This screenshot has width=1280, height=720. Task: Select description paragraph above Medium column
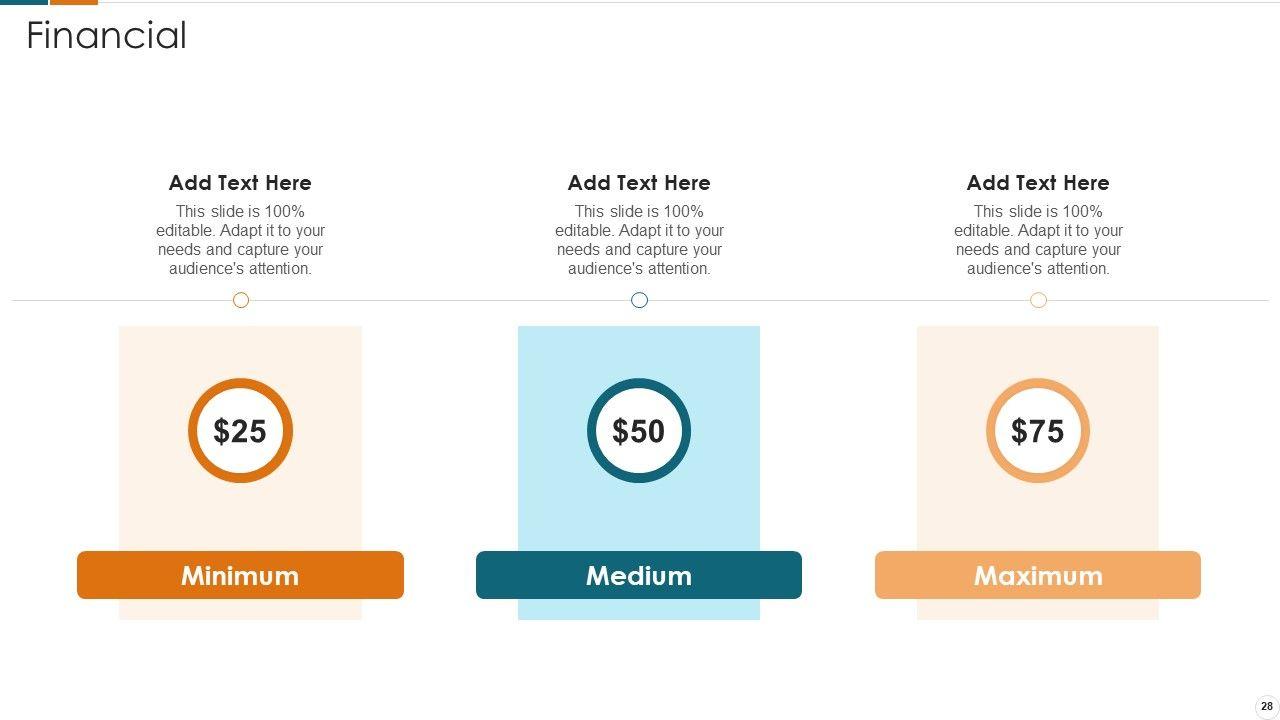coord(639,240)
